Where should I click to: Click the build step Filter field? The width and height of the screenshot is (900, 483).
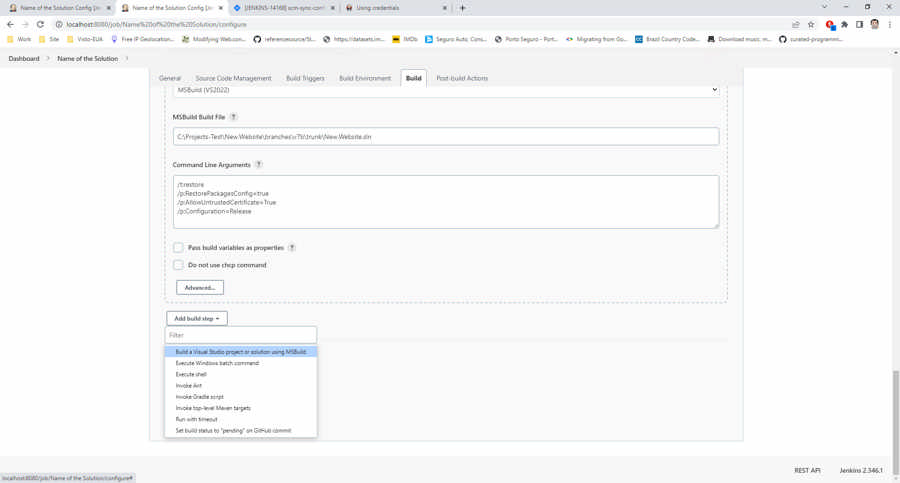(x=241, y=335)
